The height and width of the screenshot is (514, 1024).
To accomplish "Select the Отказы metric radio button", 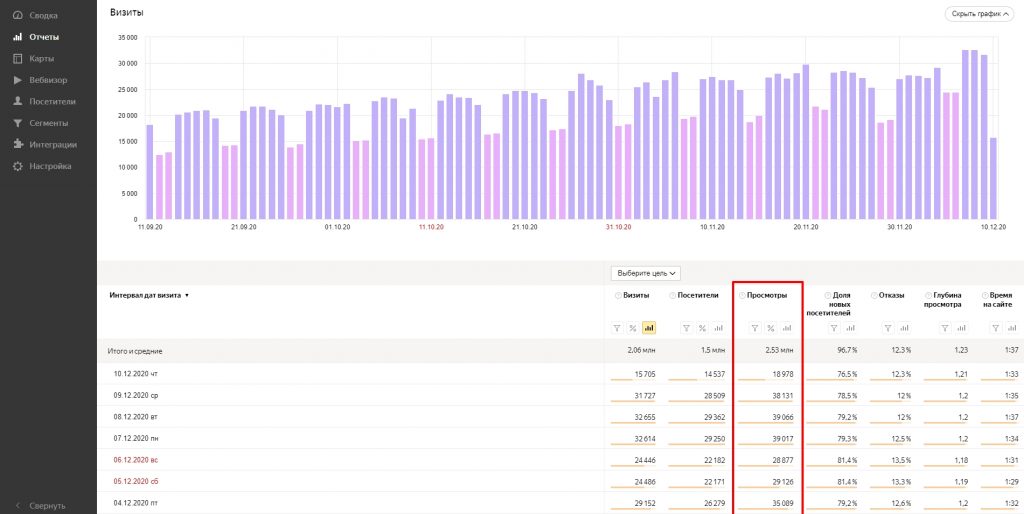I will point(874,296).
